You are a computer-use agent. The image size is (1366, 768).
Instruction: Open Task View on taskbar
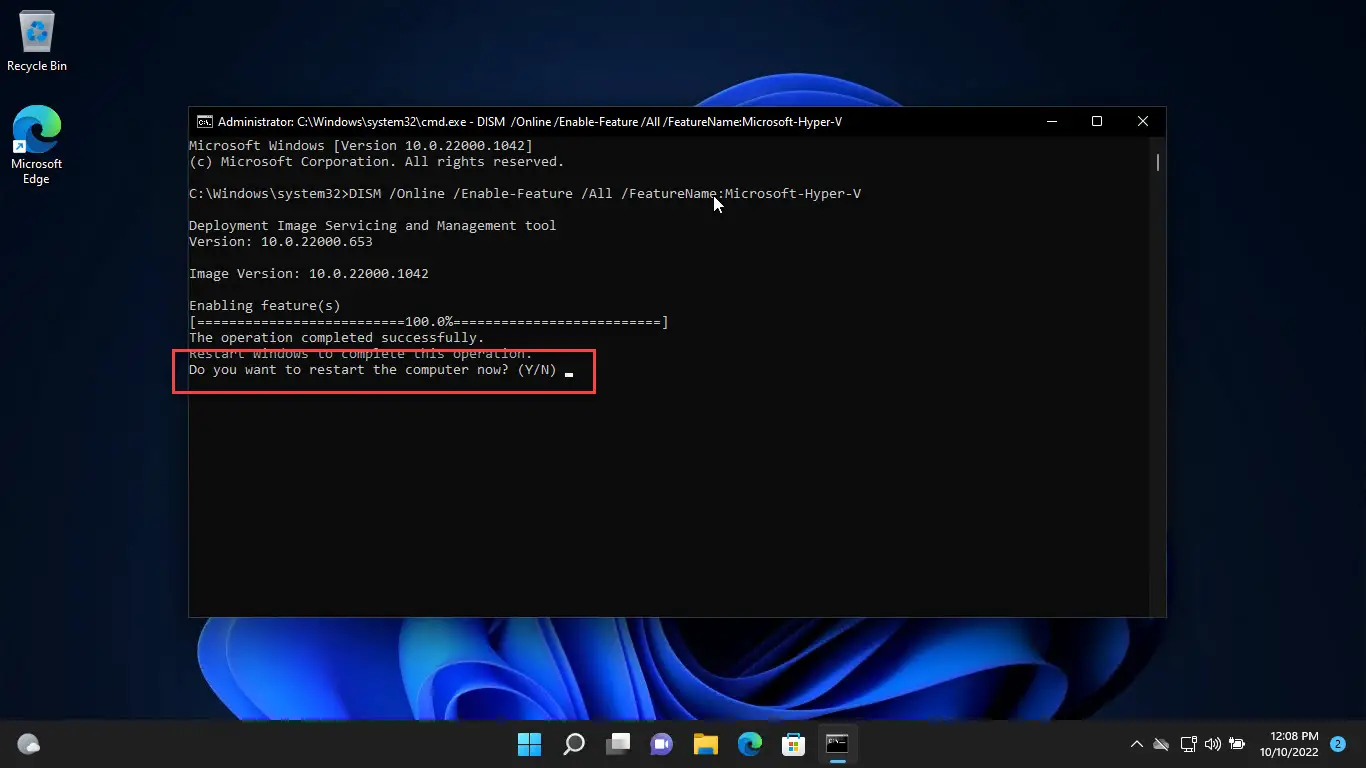[618, 744]
